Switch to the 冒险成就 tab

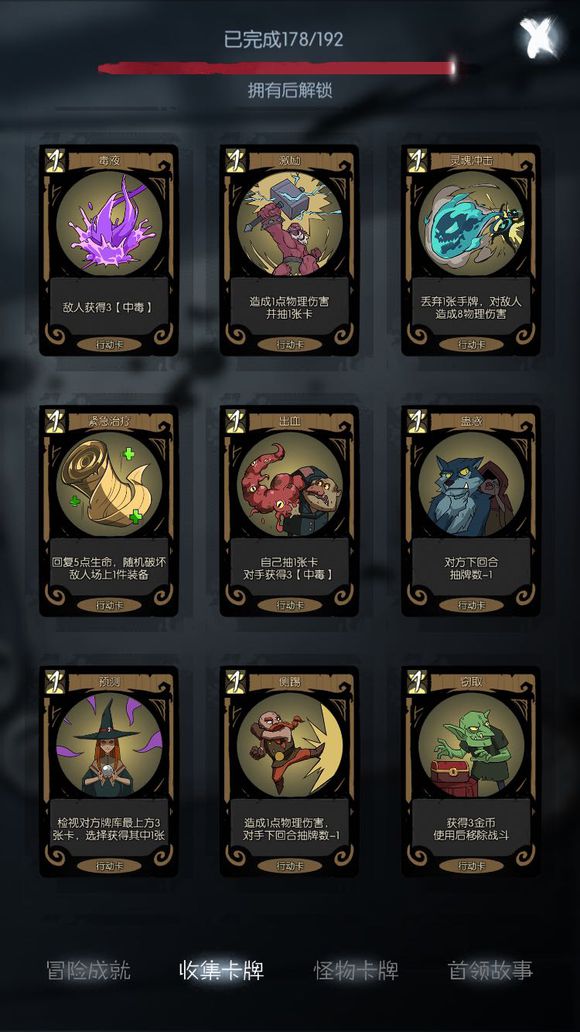point(89,970)
